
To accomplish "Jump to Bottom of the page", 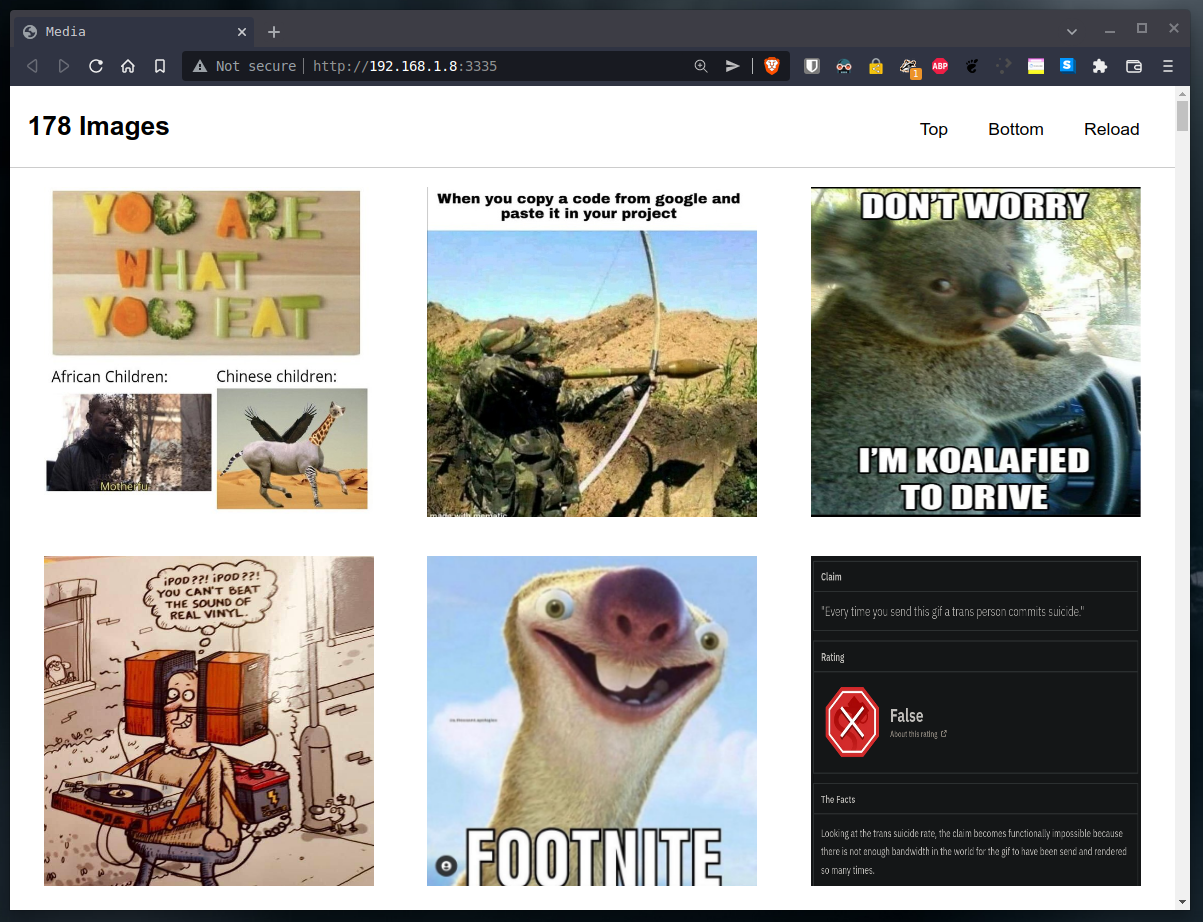I will click(x=1016, y=129).
